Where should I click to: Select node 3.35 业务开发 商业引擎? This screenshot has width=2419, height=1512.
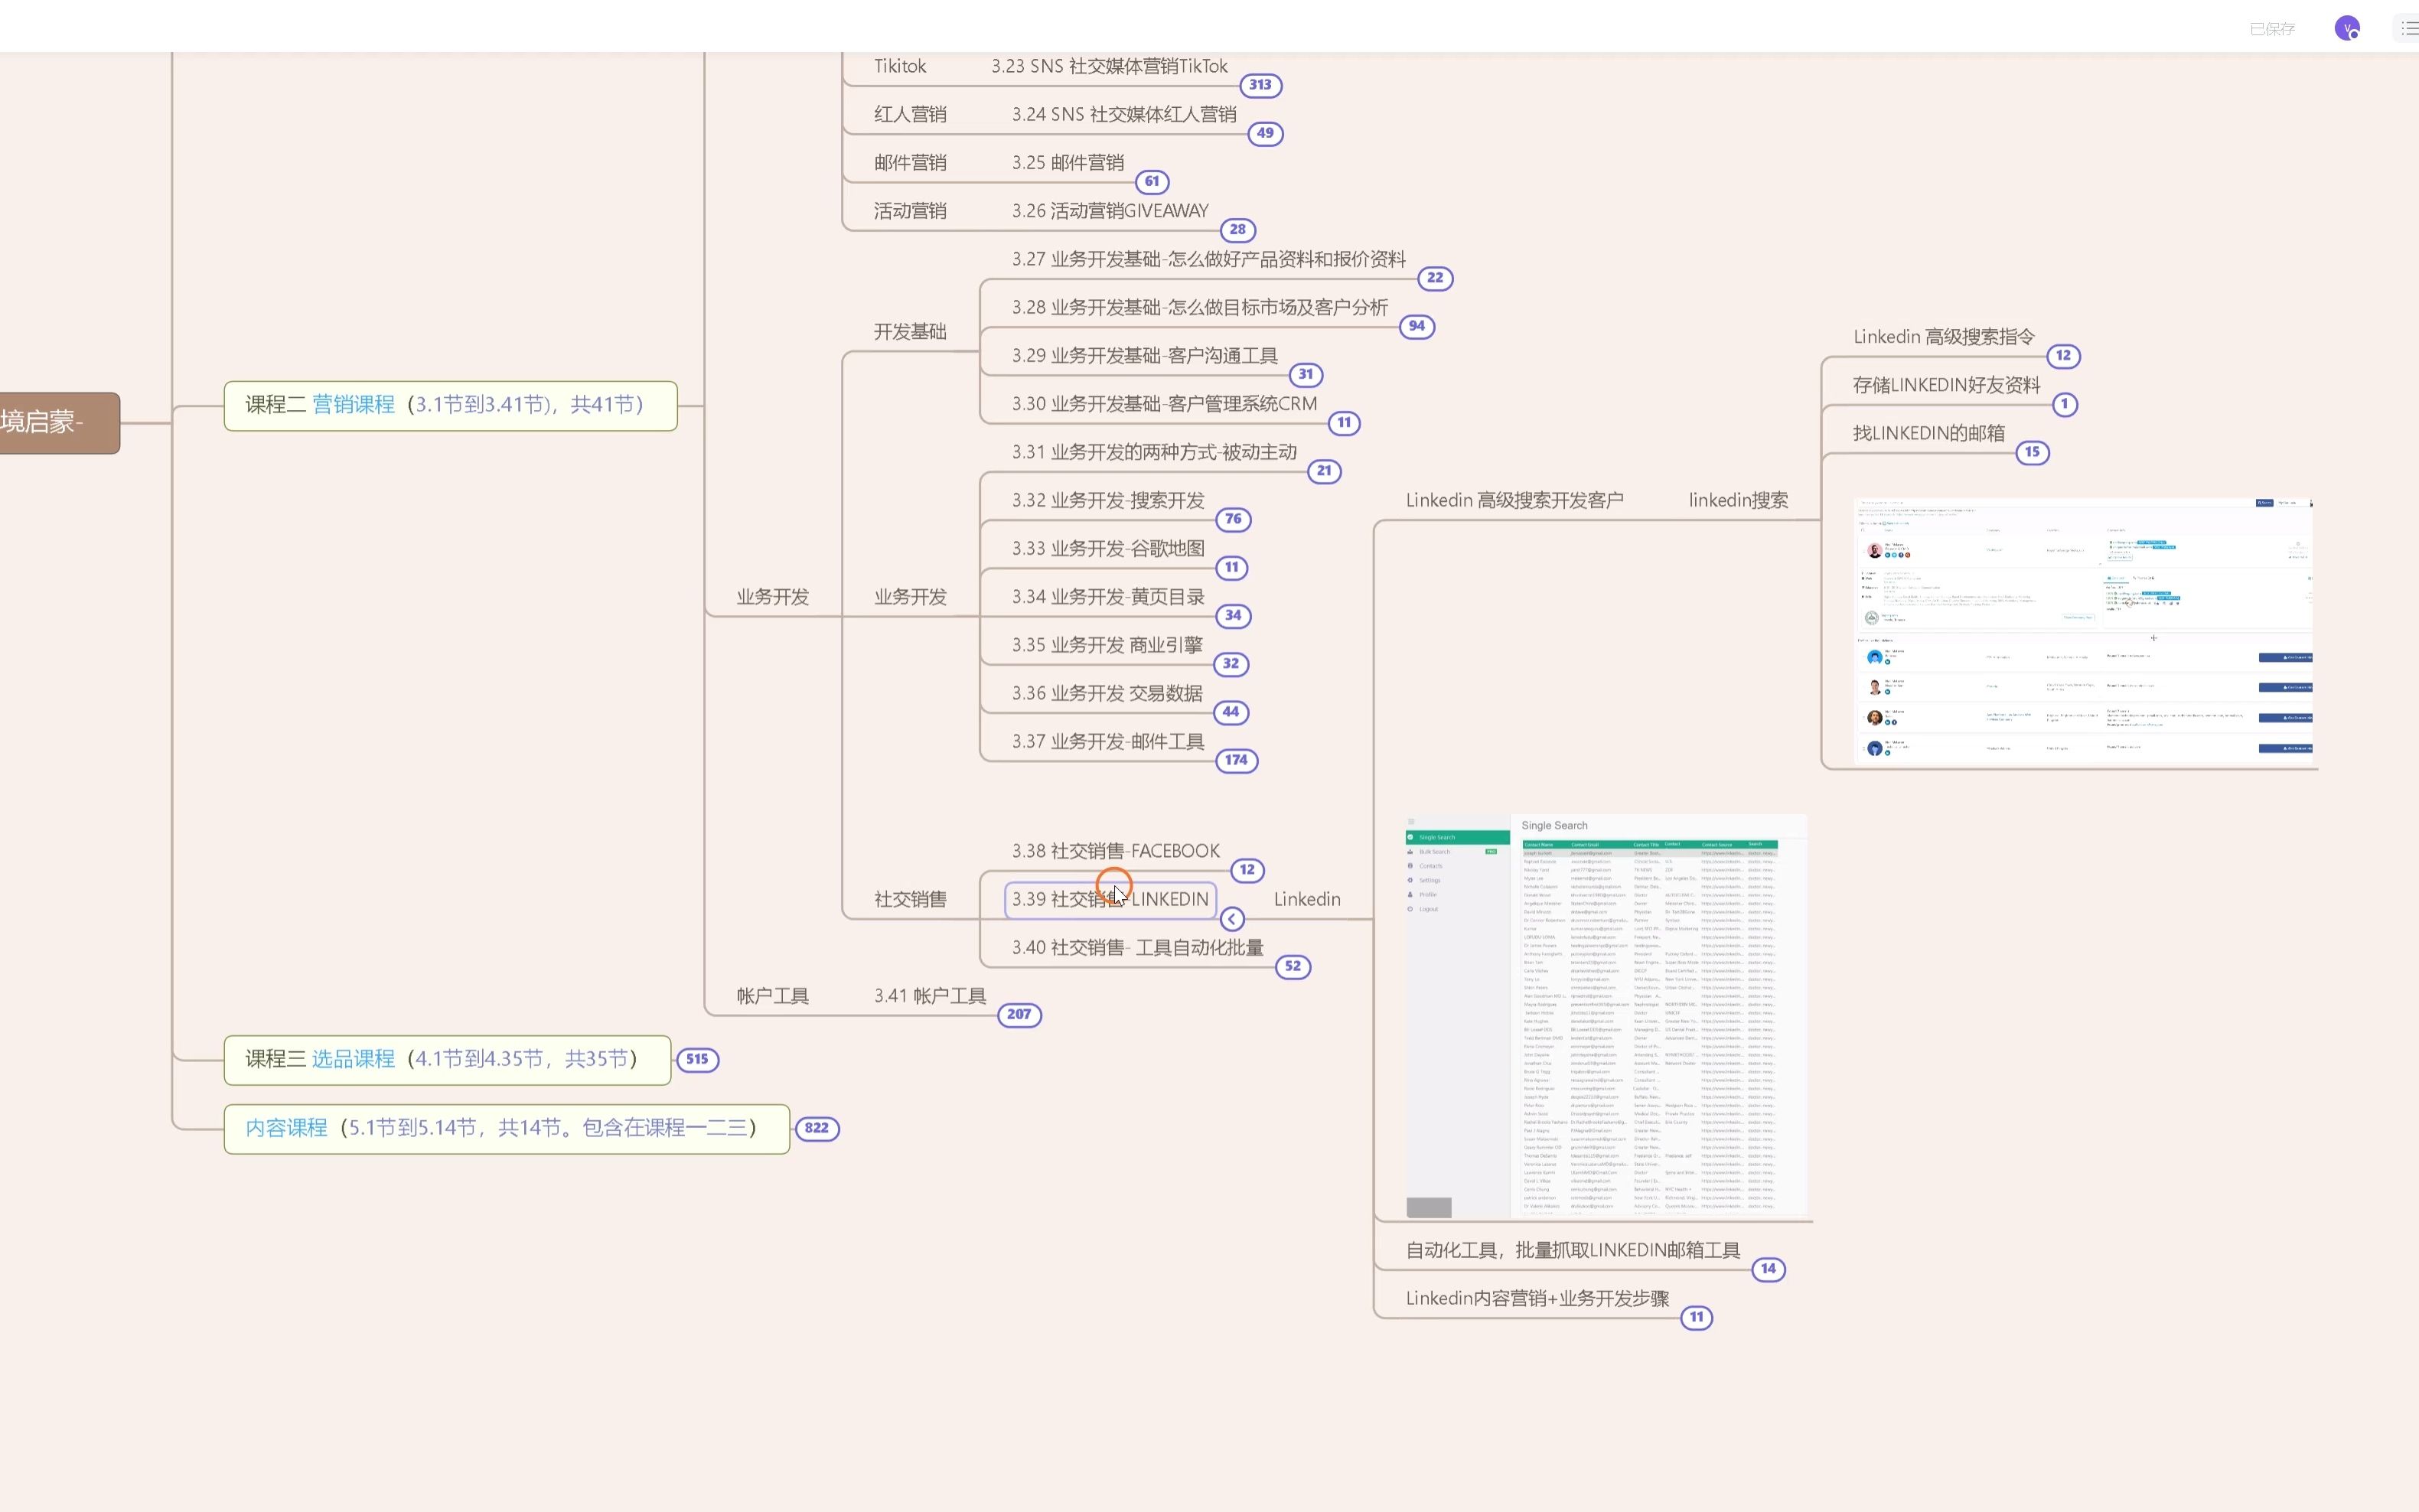tap(1107, 645)
